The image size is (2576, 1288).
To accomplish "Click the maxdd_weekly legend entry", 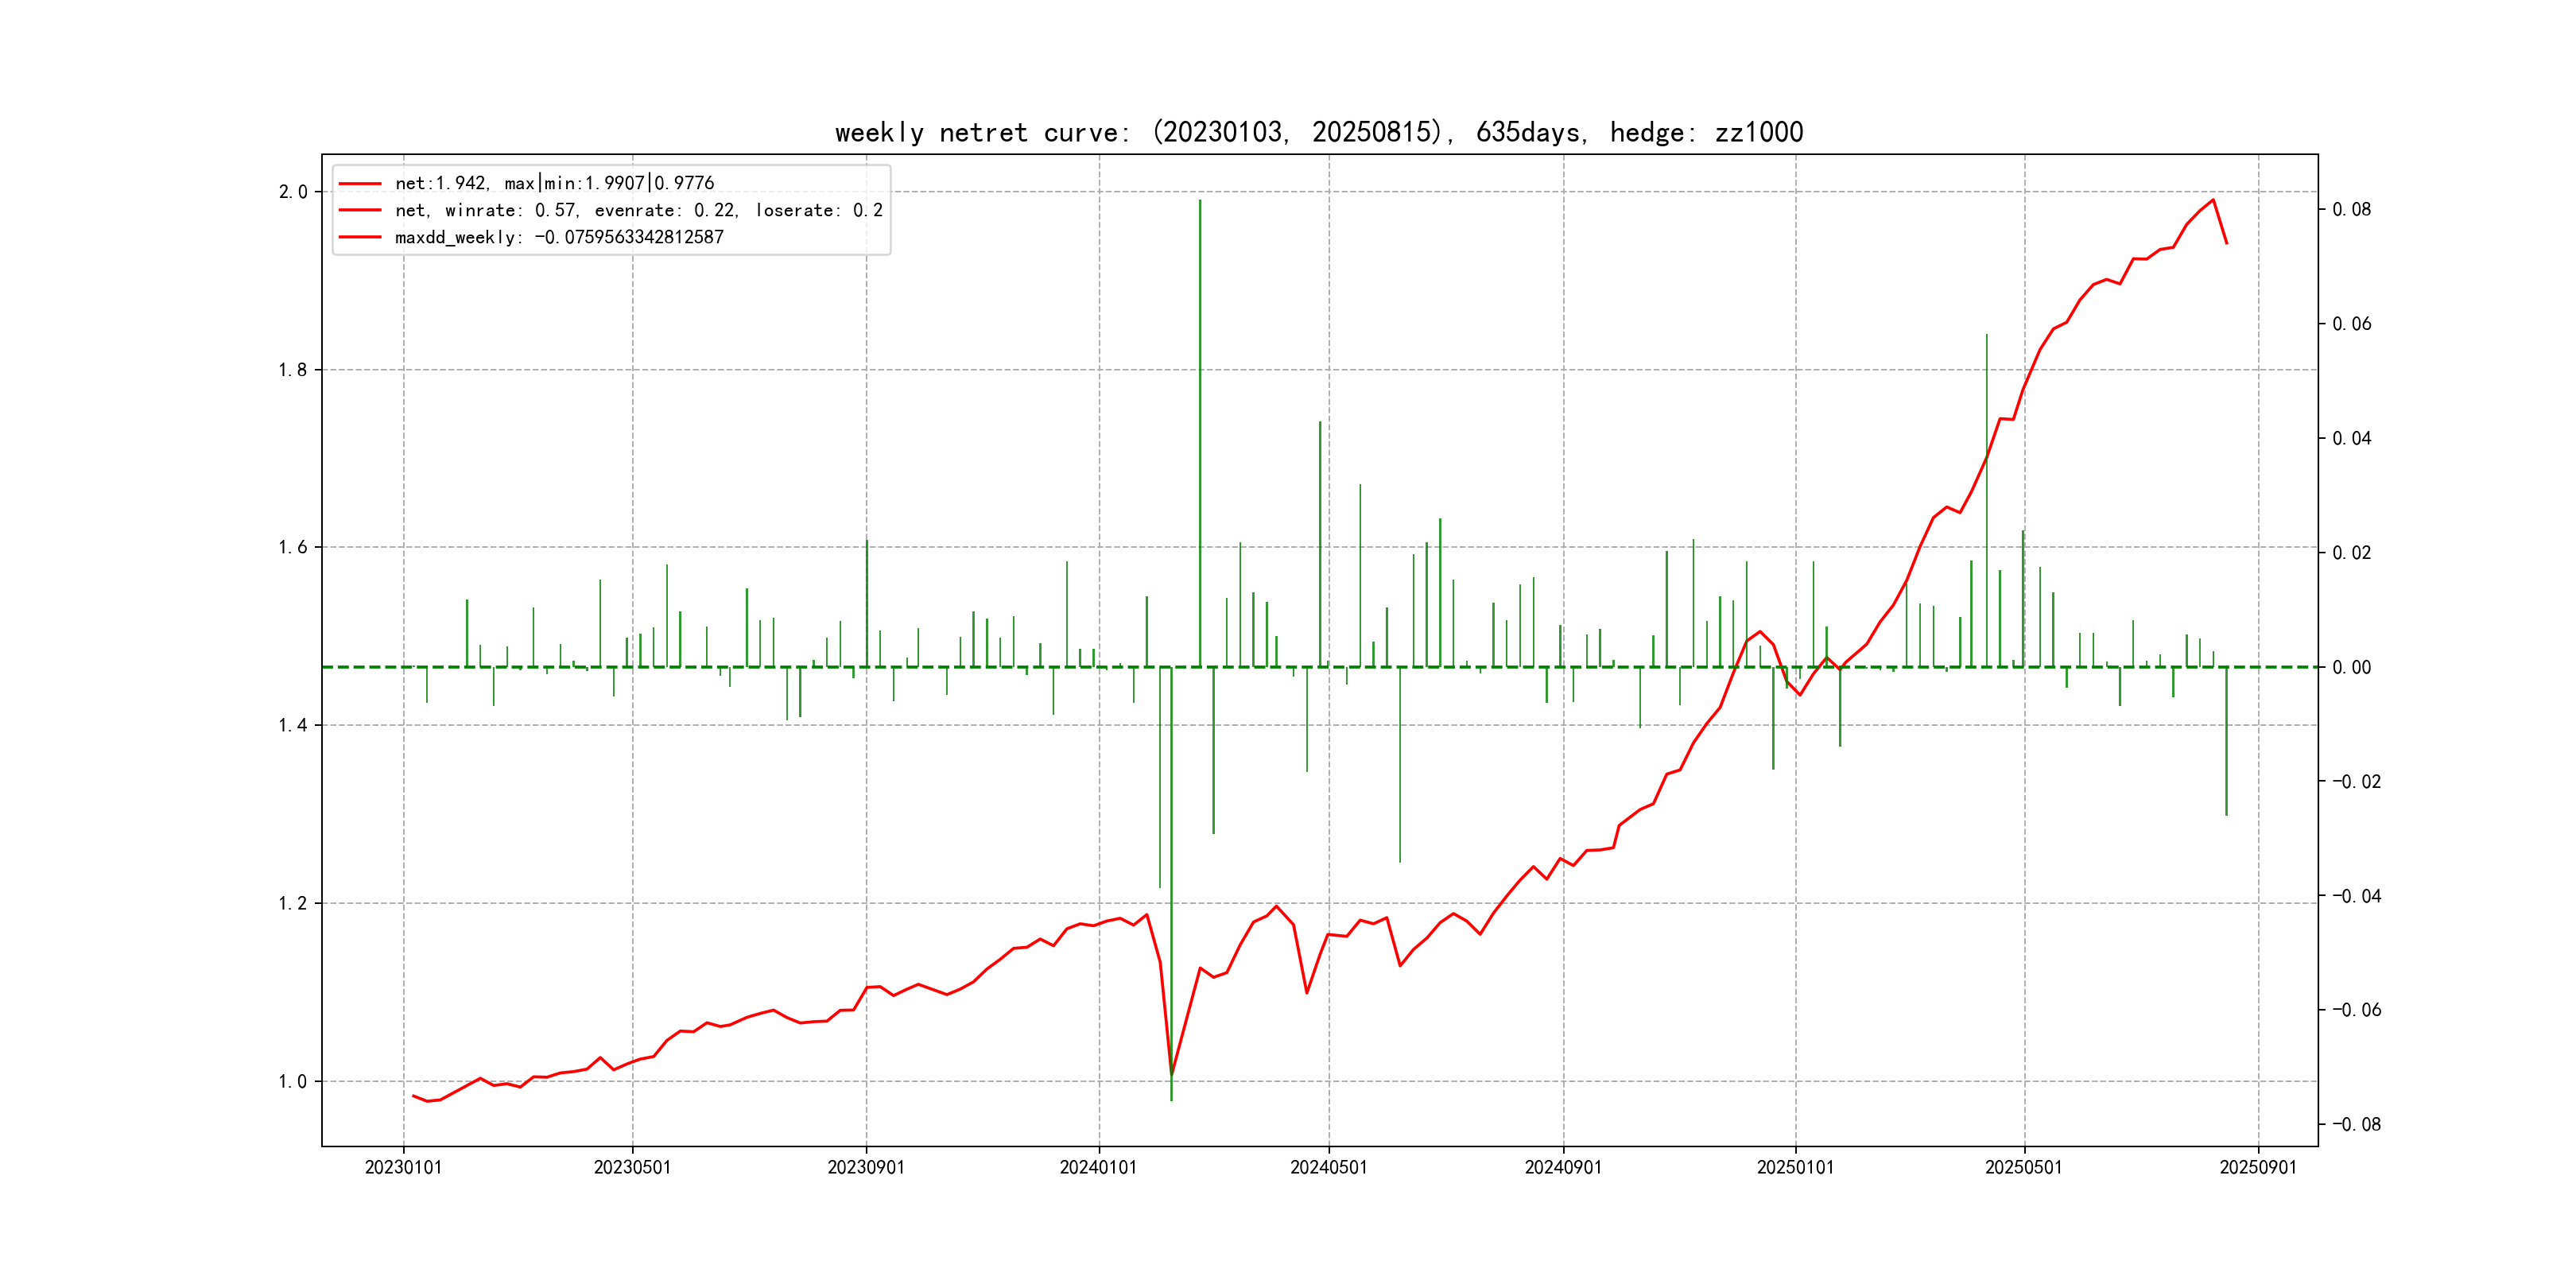I will click(x=559, y=237).
